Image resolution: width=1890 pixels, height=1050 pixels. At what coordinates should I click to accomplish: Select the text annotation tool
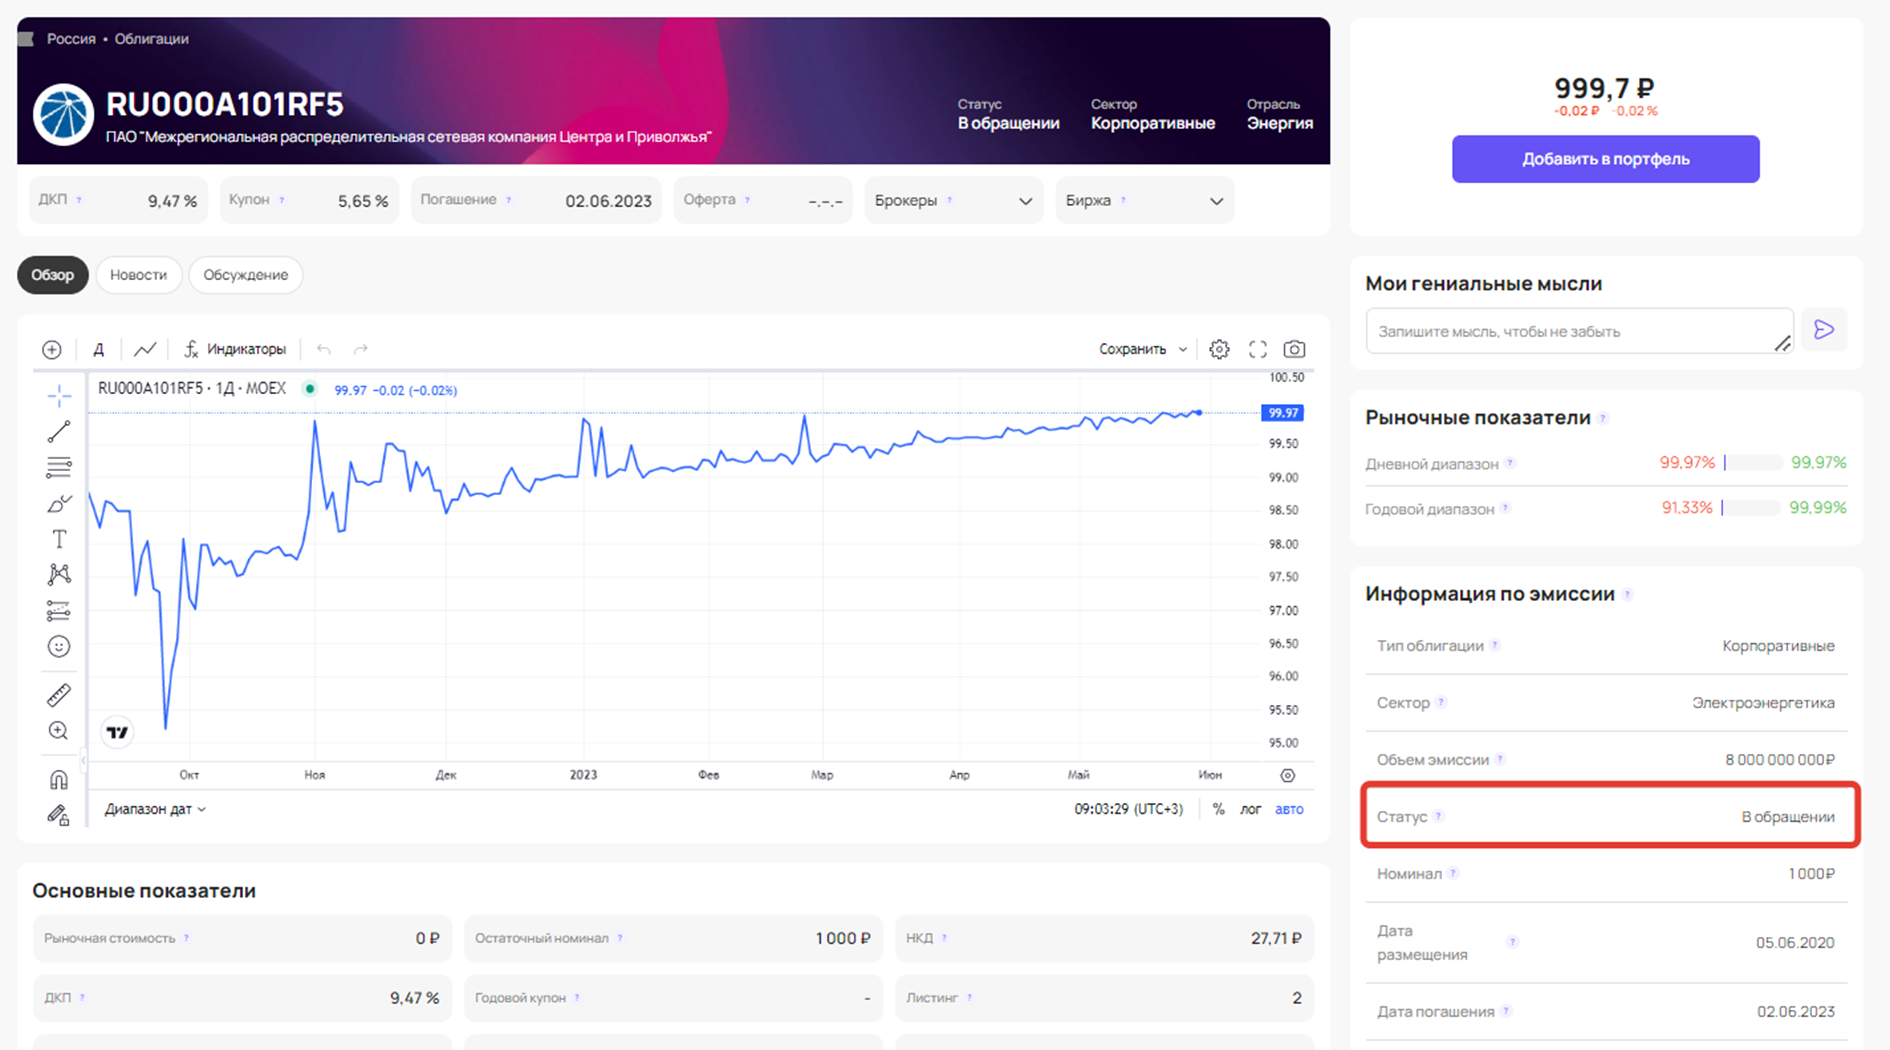pos(59,539)
